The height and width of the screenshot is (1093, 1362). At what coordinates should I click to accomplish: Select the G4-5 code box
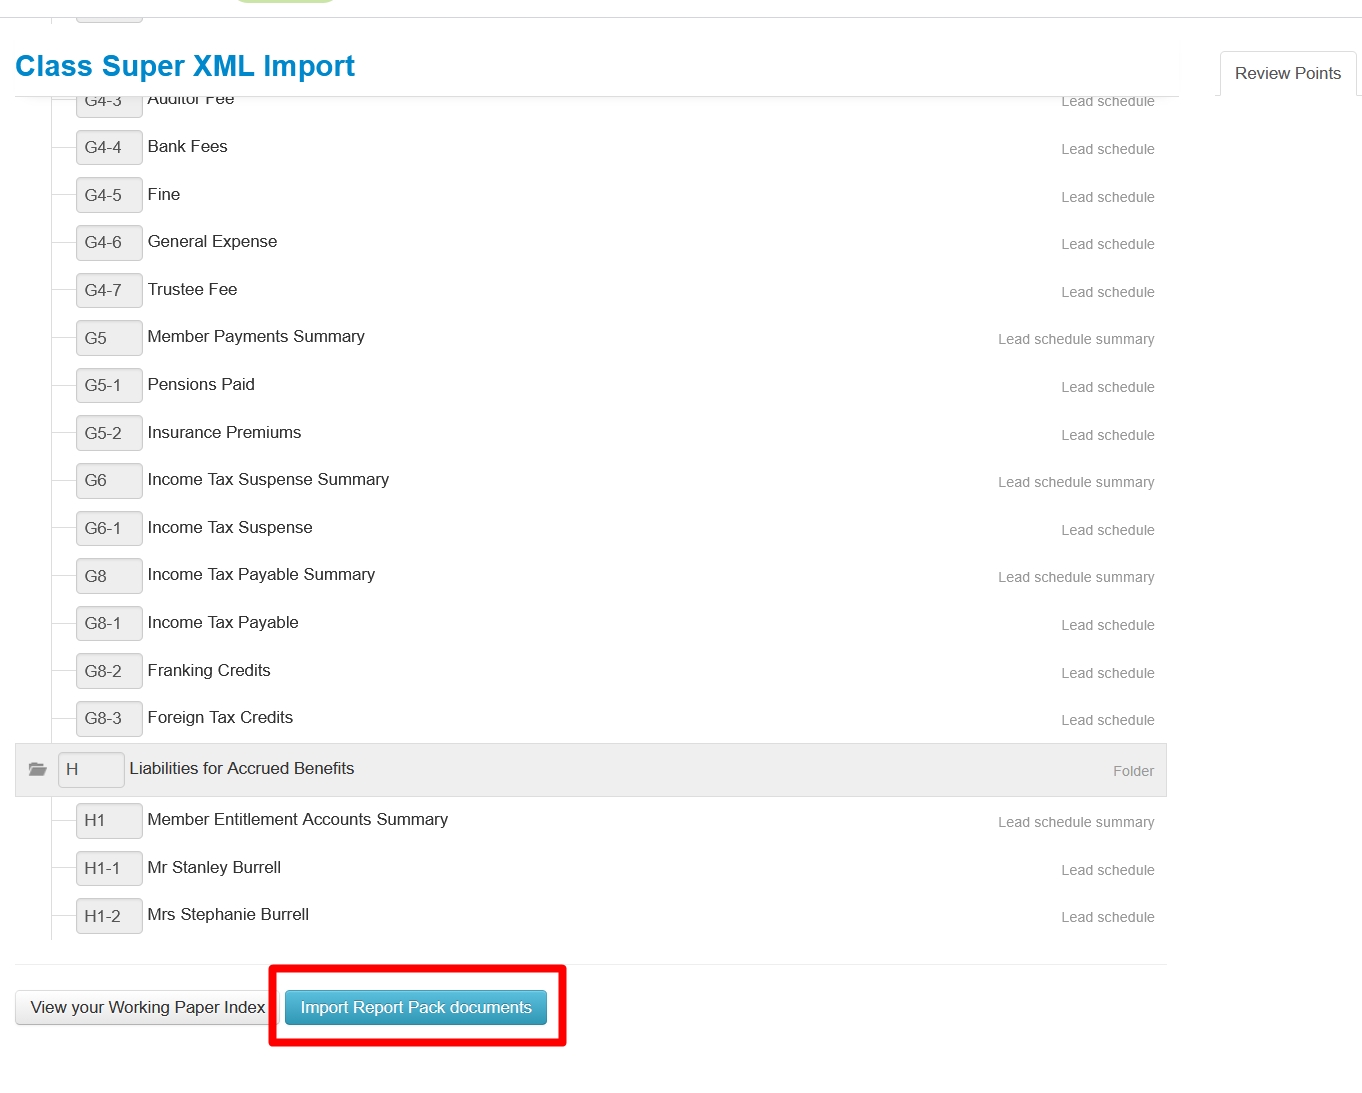109,195
